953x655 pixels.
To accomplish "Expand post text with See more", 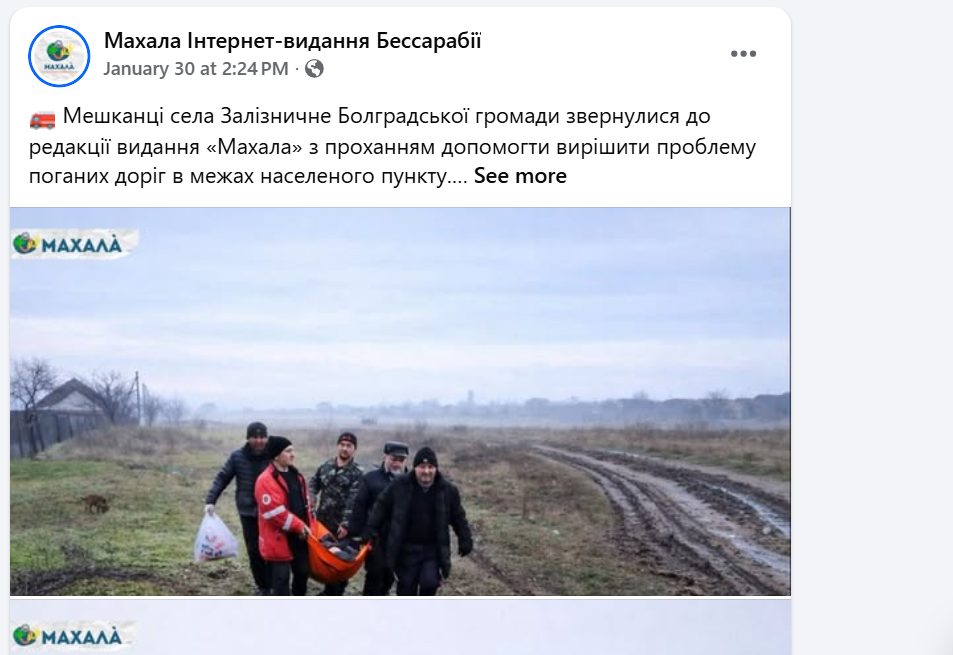I will tap(520, 176).
